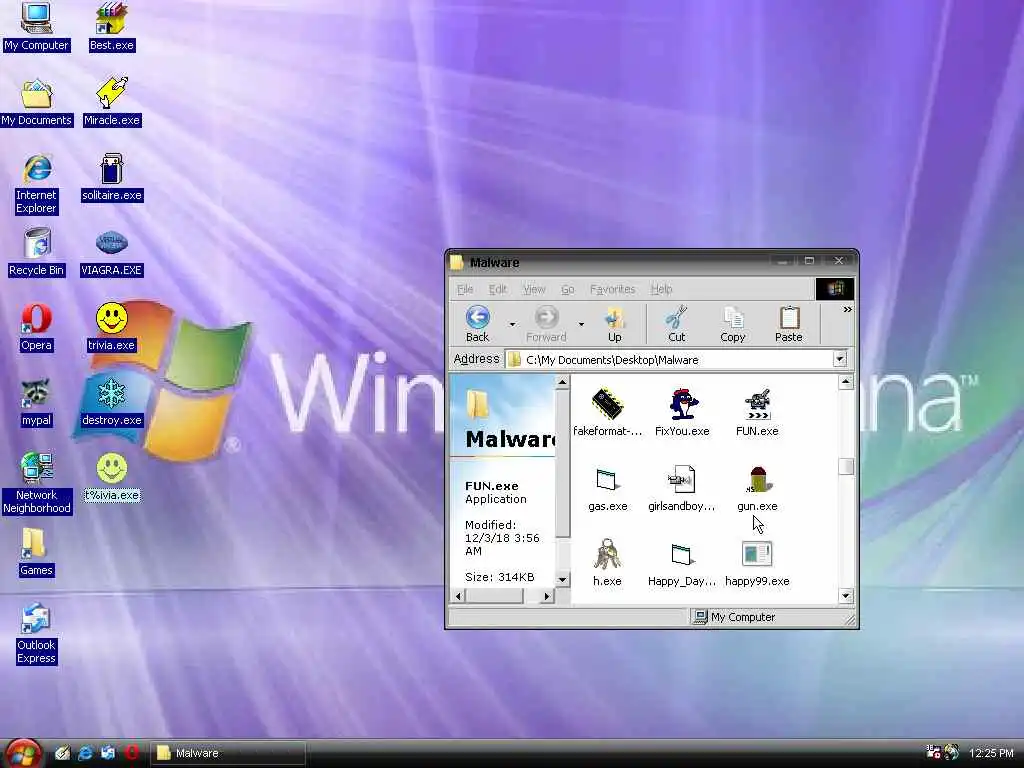Select the solitaire.exe desktop icon

[x=112, y=178]
